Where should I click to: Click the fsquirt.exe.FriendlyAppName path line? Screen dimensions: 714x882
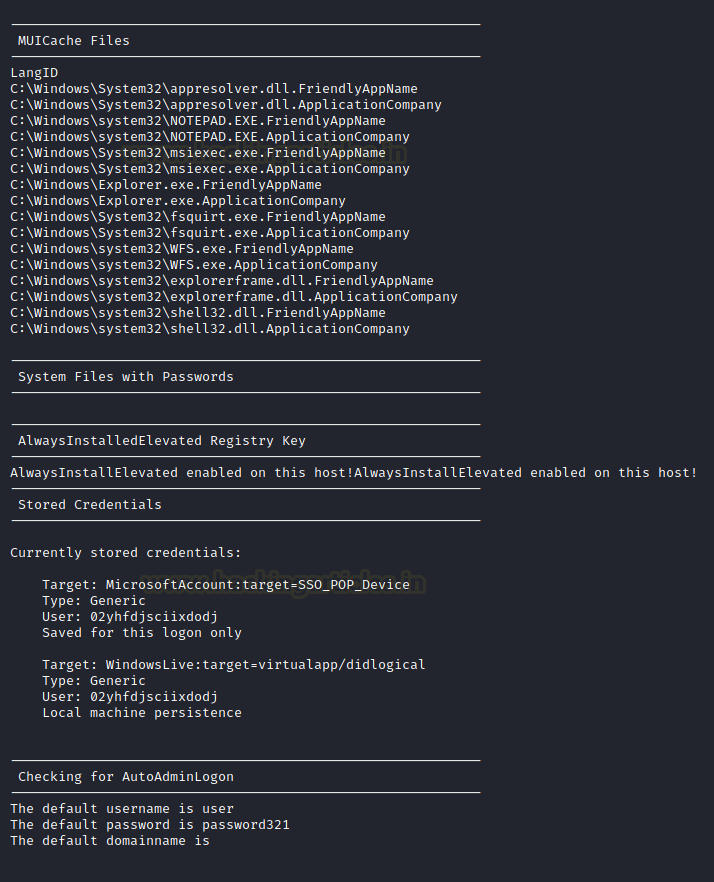click(x=198, y=217)
